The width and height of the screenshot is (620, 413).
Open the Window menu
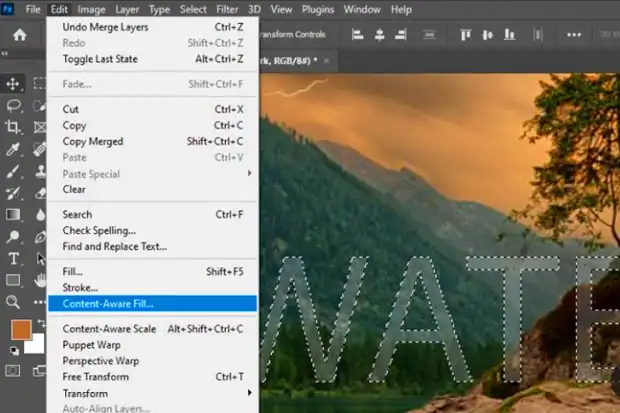pos(361,9)
